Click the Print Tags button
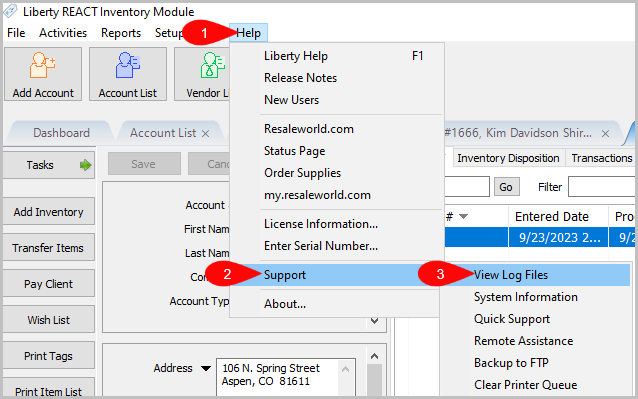 [x=49, y=355]
